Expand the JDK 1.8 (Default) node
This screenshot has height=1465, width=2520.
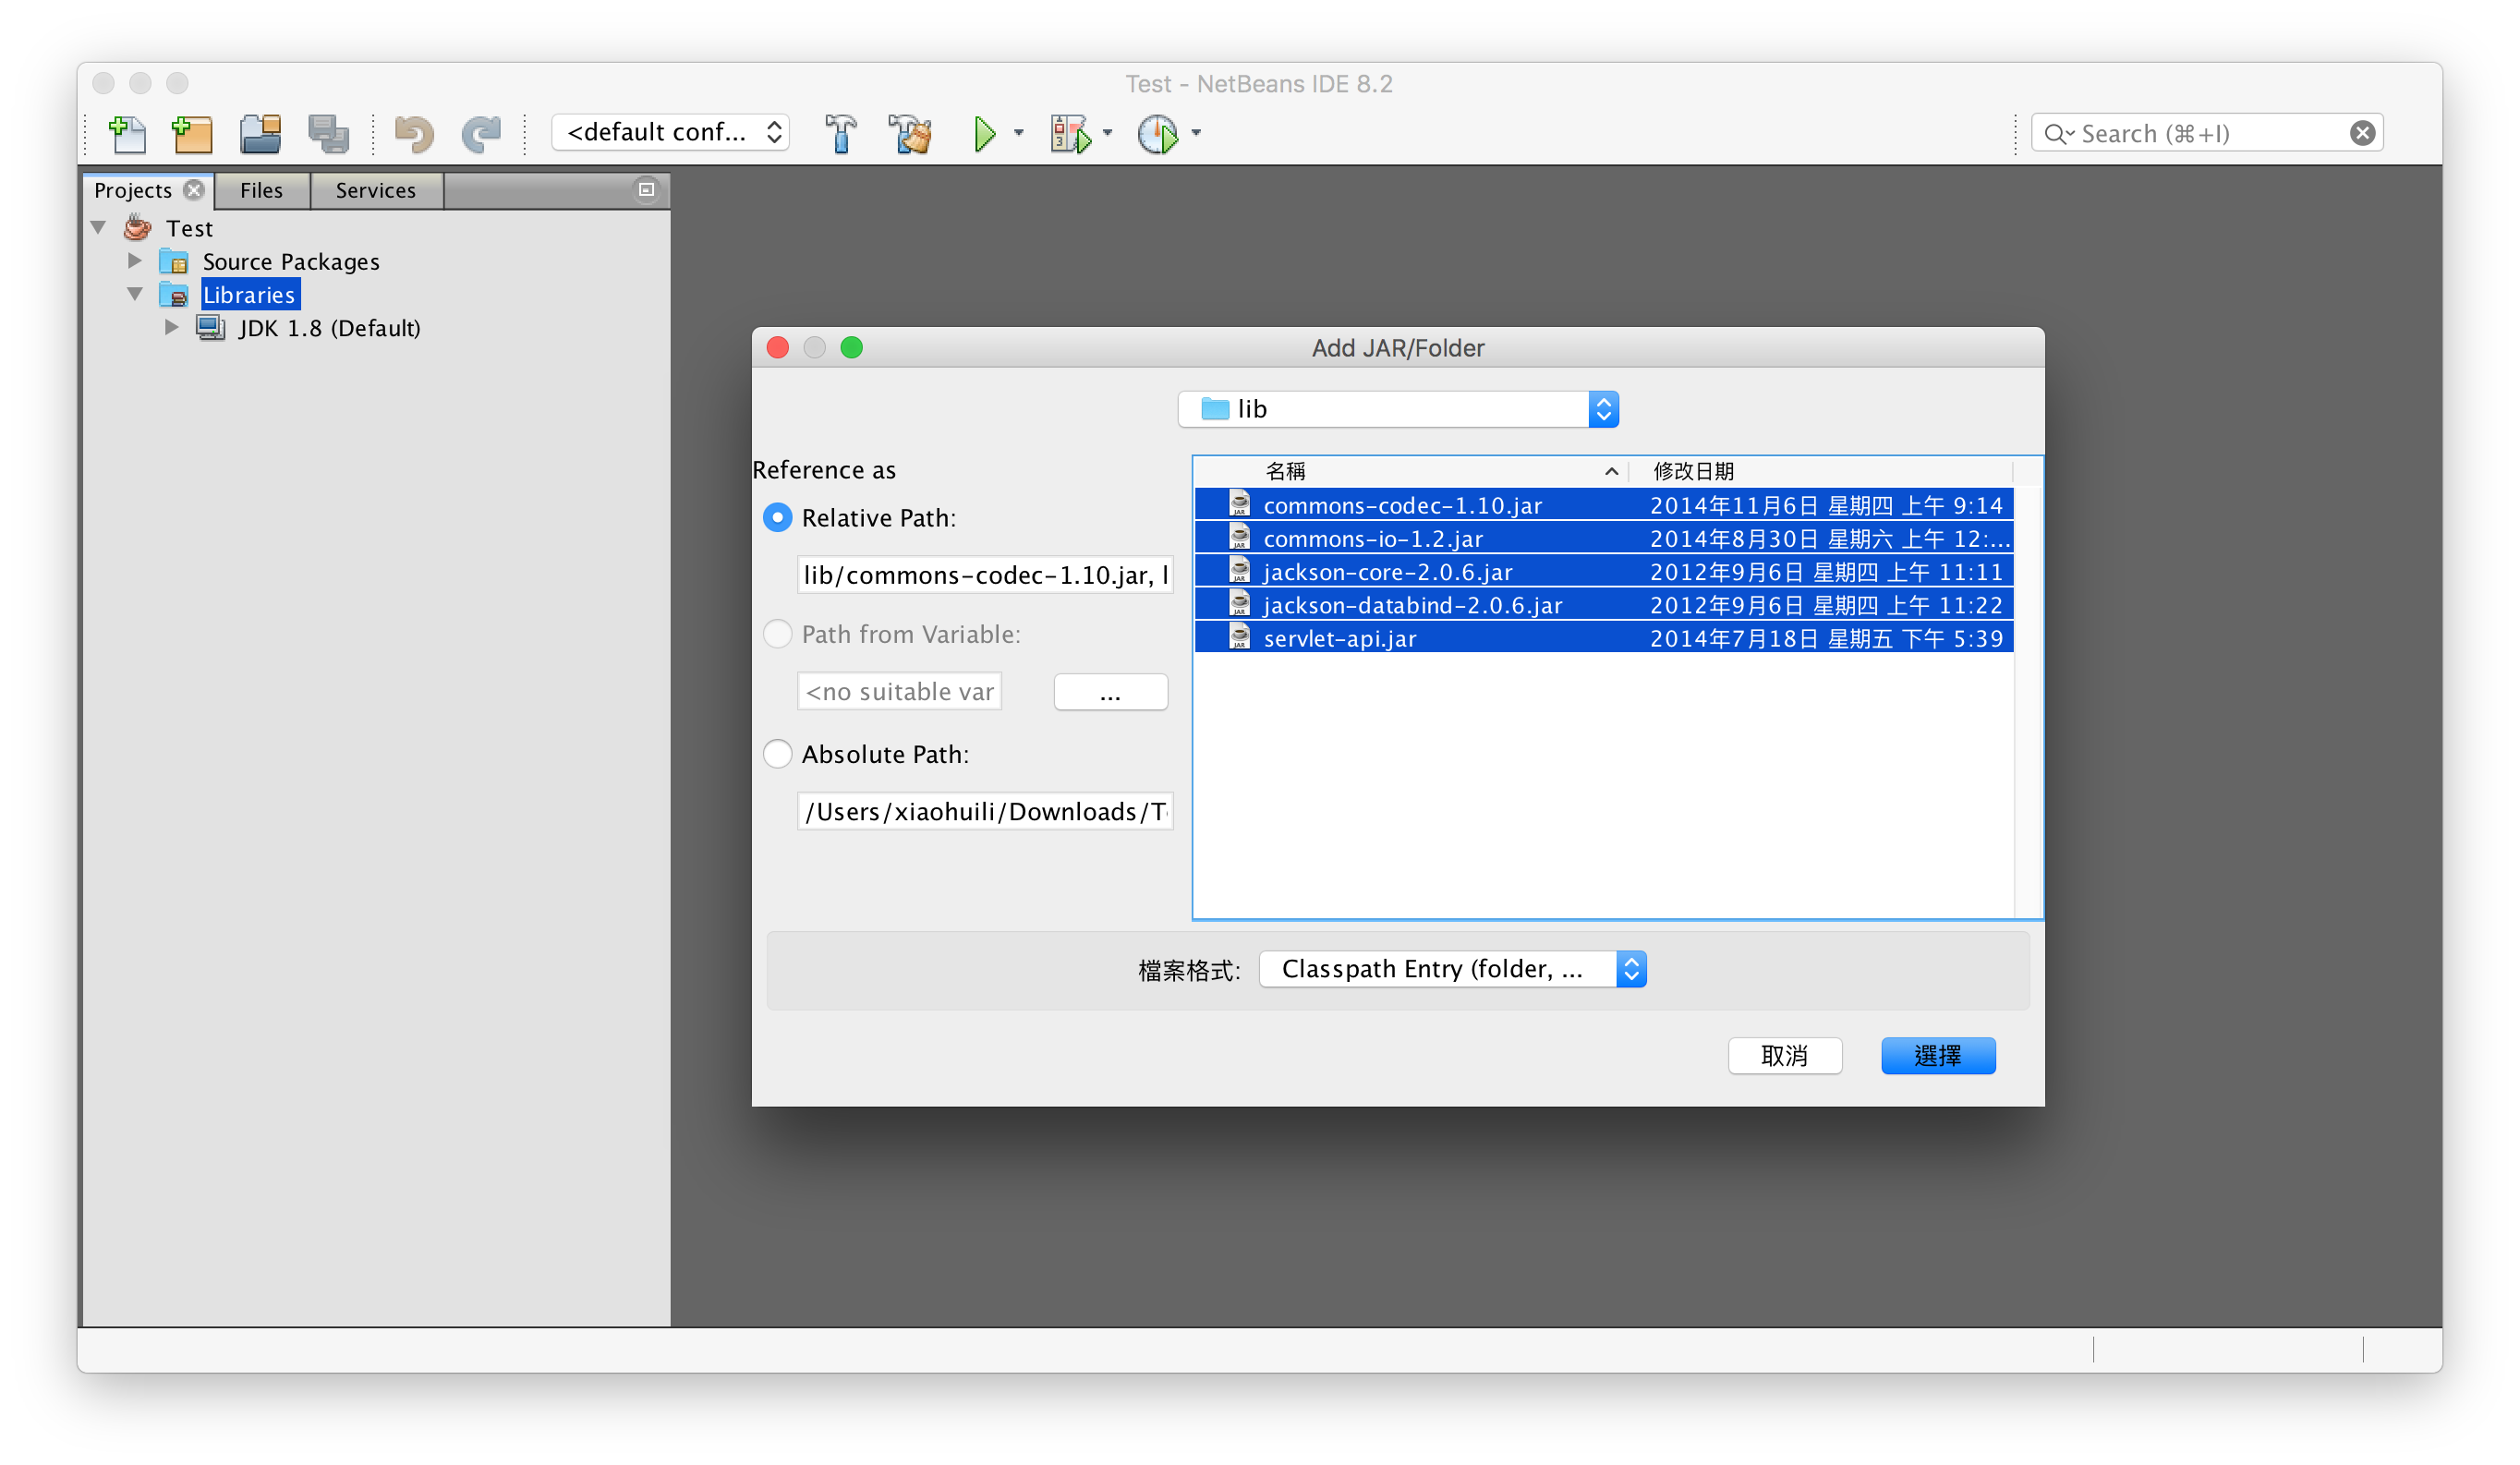pos(171,327)
